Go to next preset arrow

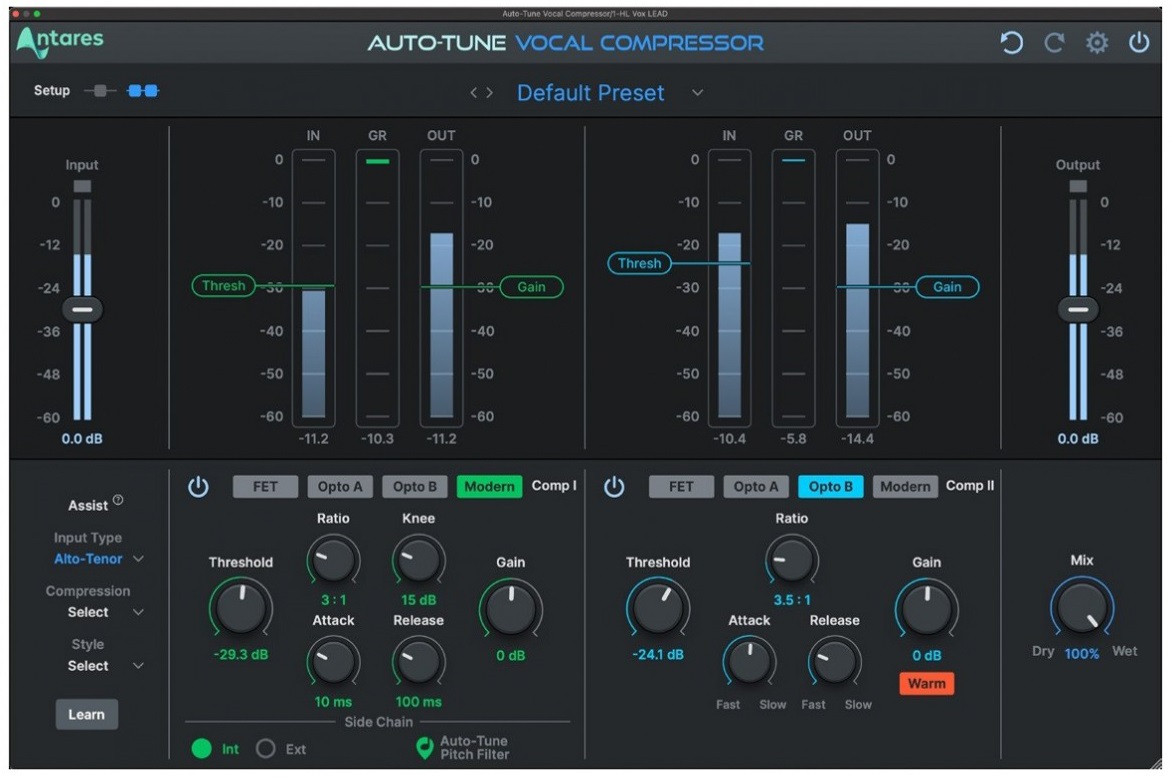[490, 93]
